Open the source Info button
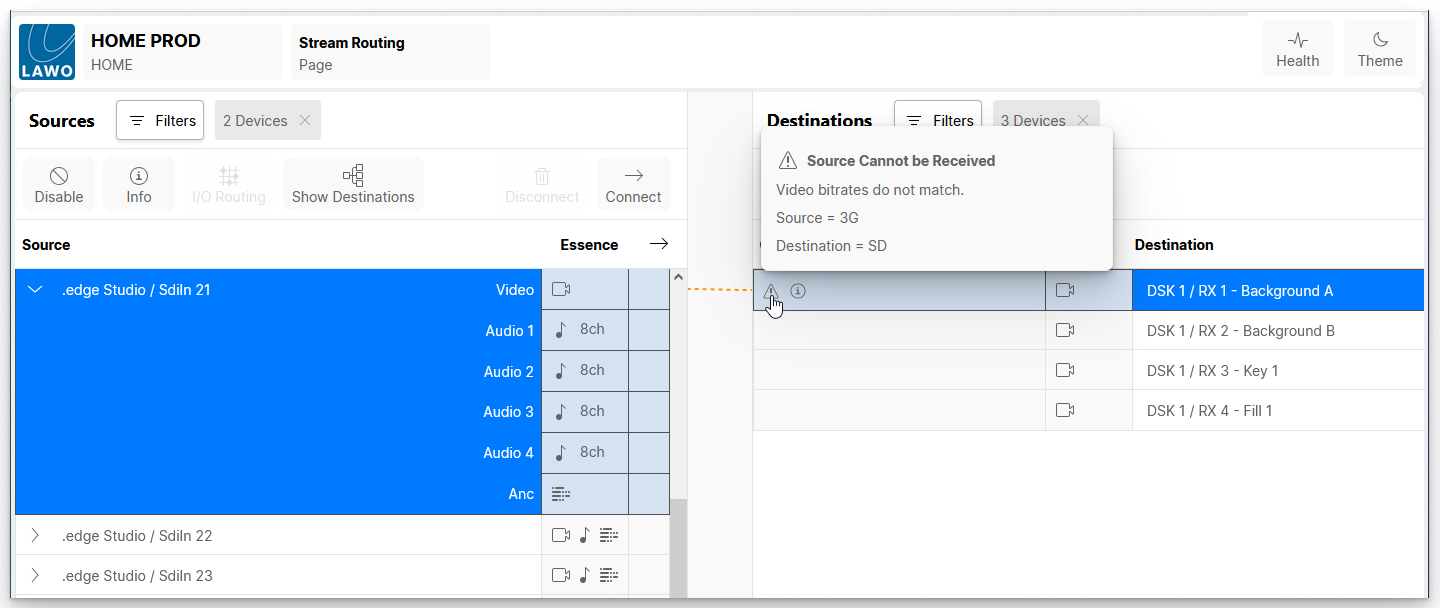The image size is (1440, 608). pos(139,185)
